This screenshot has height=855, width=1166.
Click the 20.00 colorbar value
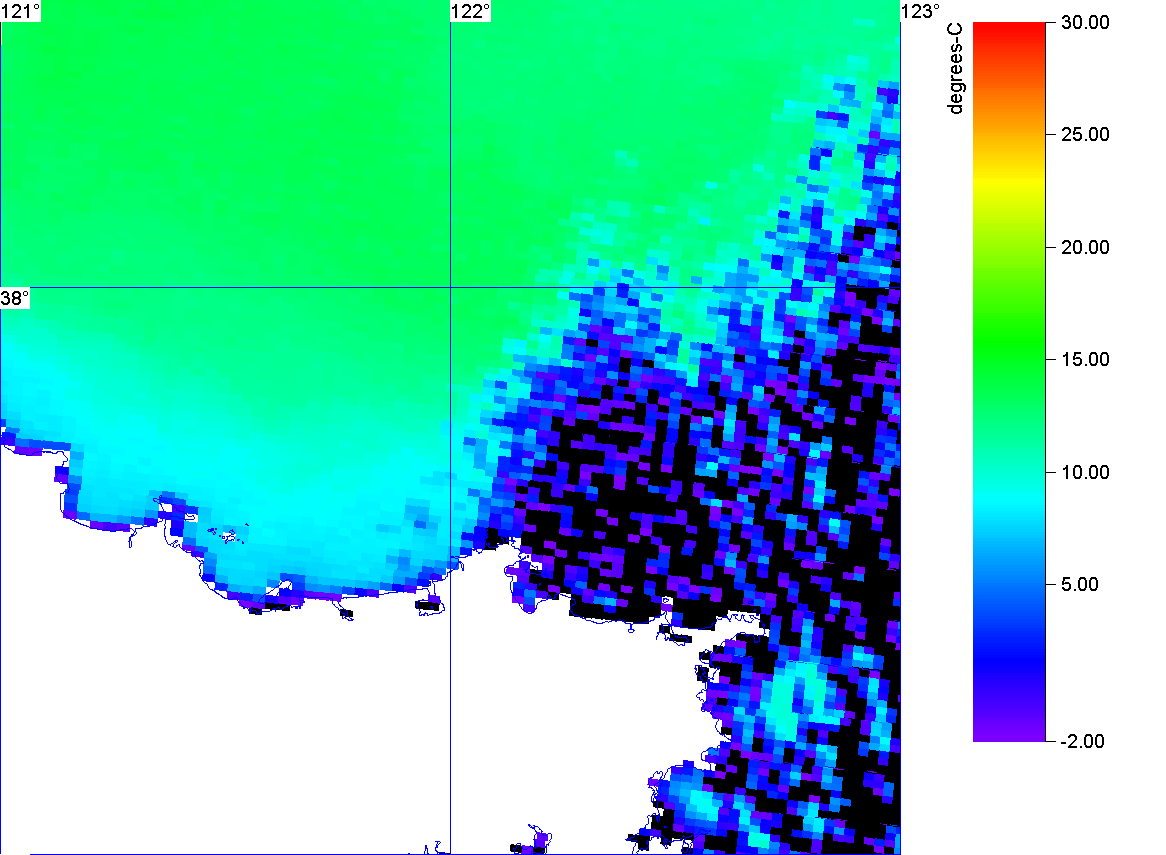[x=1085, y=248]
